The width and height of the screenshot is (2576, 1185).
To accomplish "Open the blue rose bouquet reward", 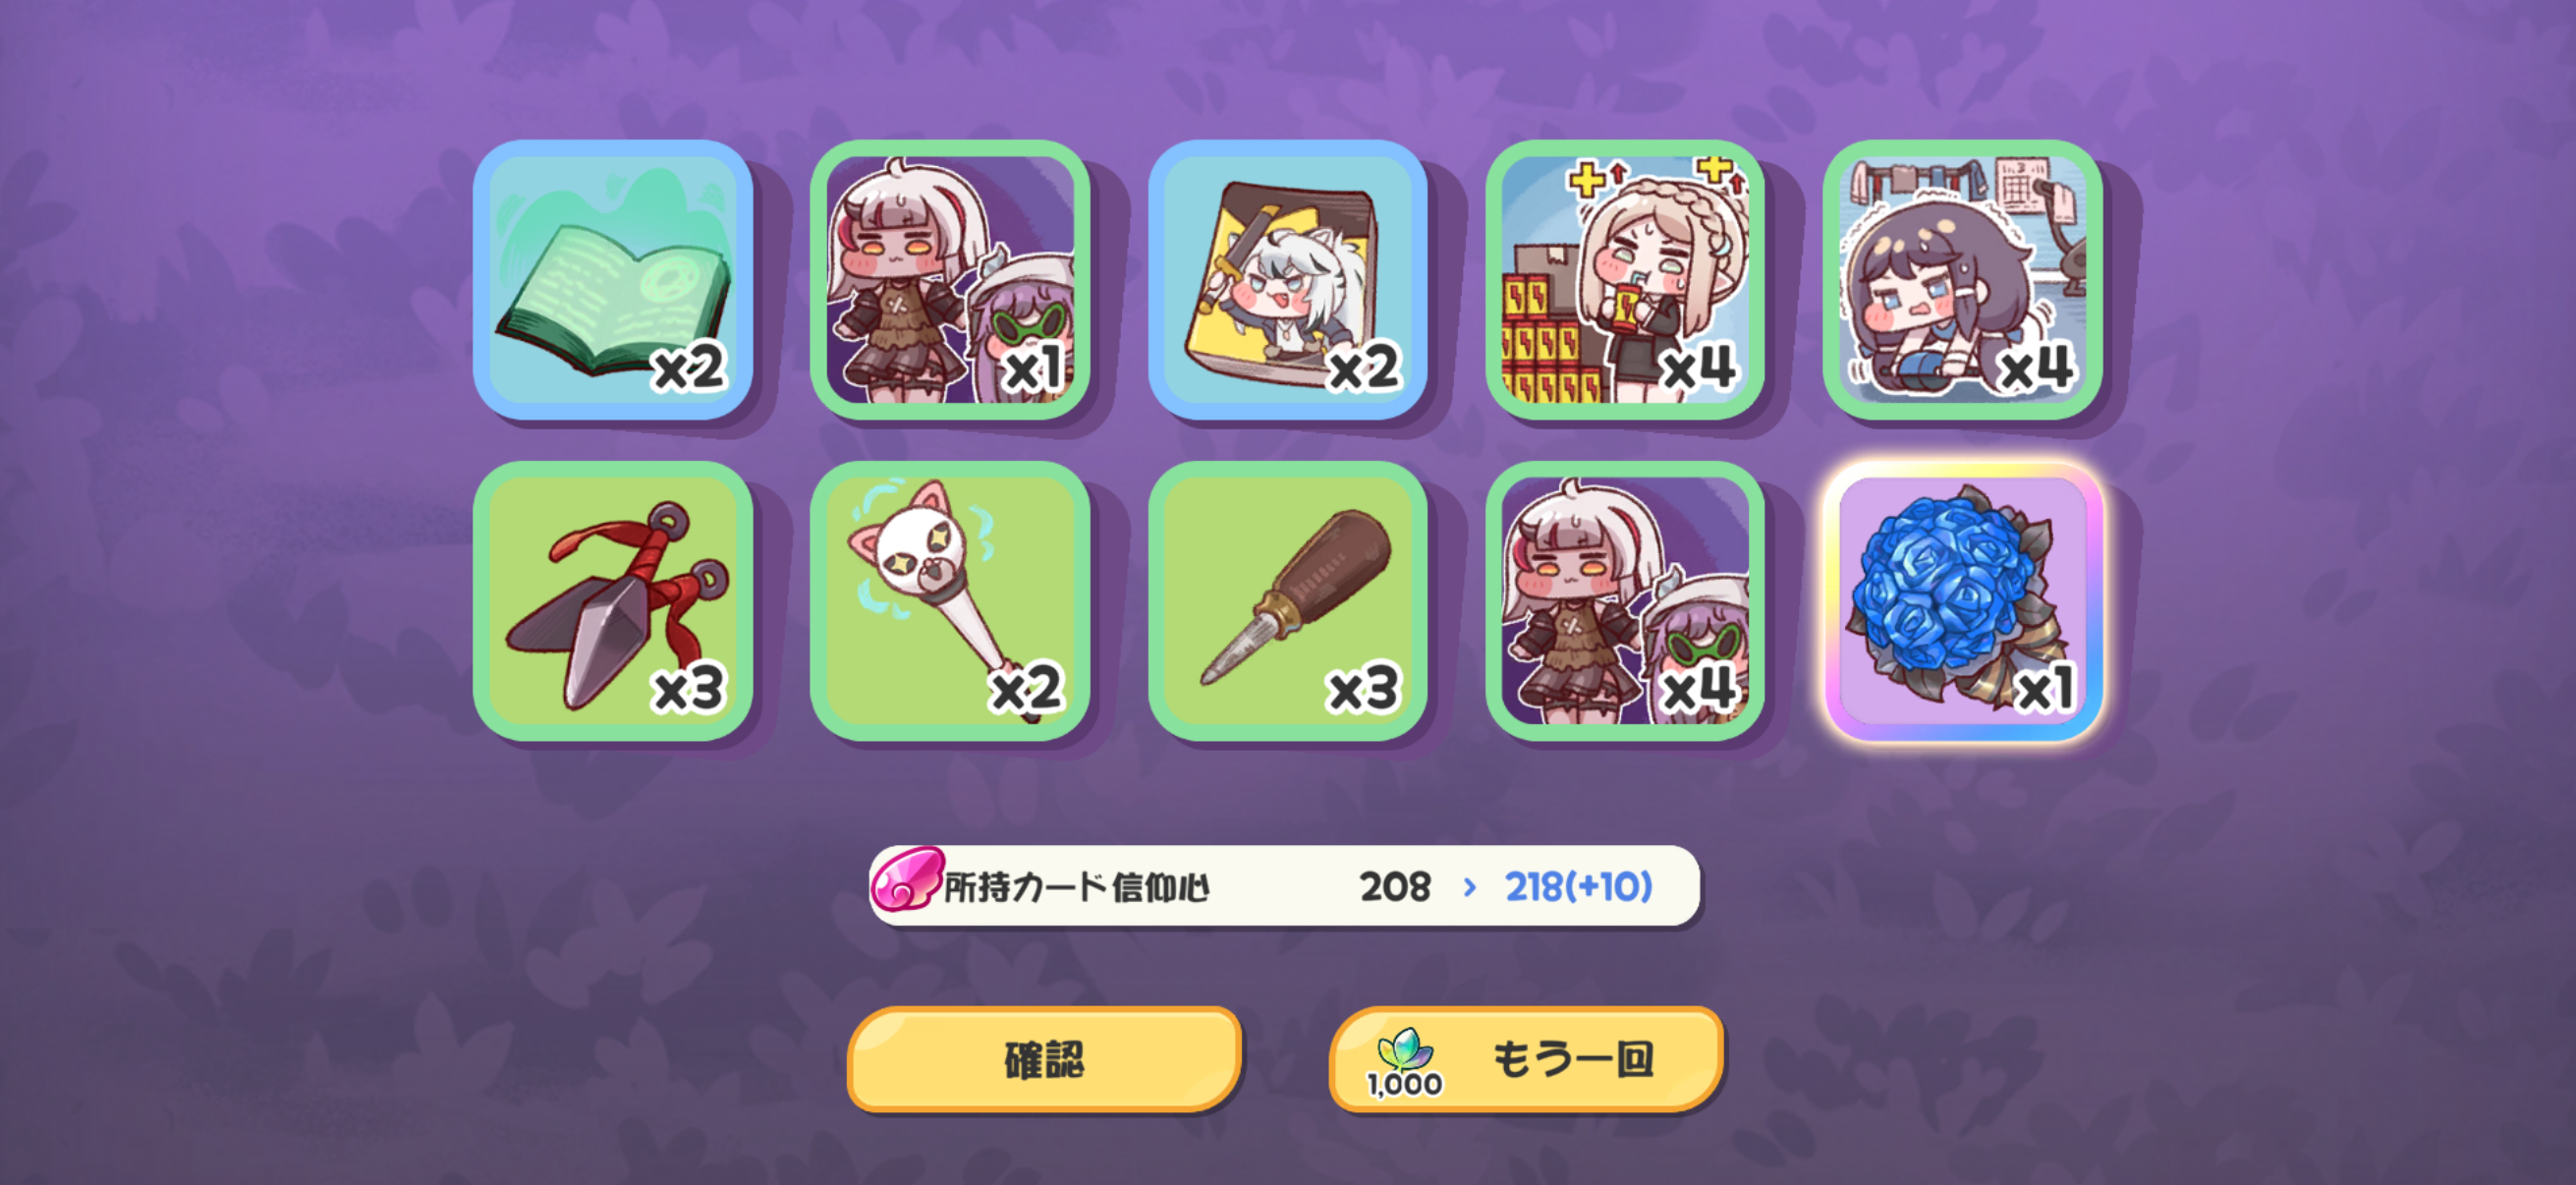I will (1963, 601).
